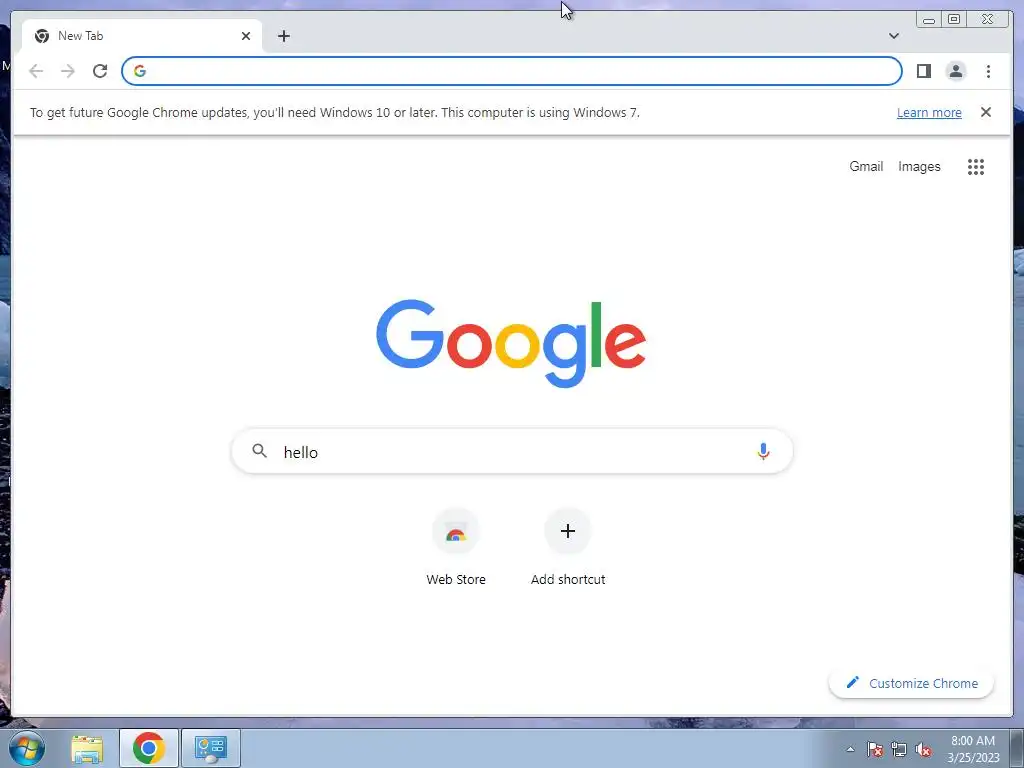Click the forward navigation arrow
This screenshot has height=768, width=1024.
pyautogui.click(x=68, y=71)
